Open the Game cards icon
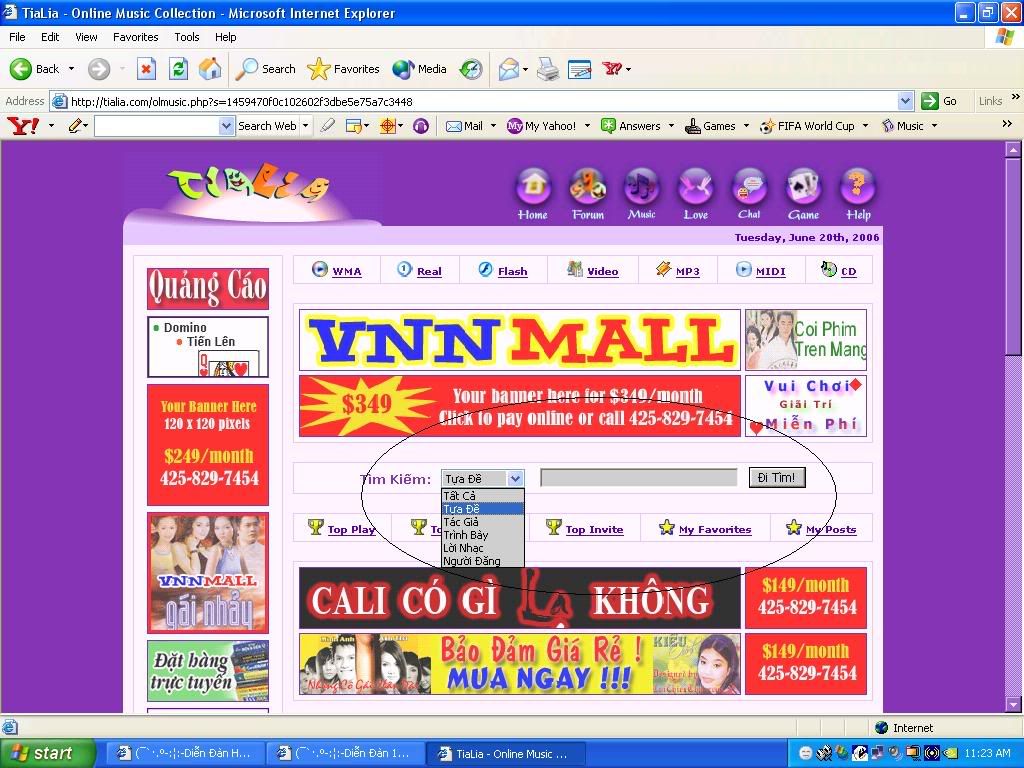The width and height of the screenshot is (1024, 768). tap(803, 187)
